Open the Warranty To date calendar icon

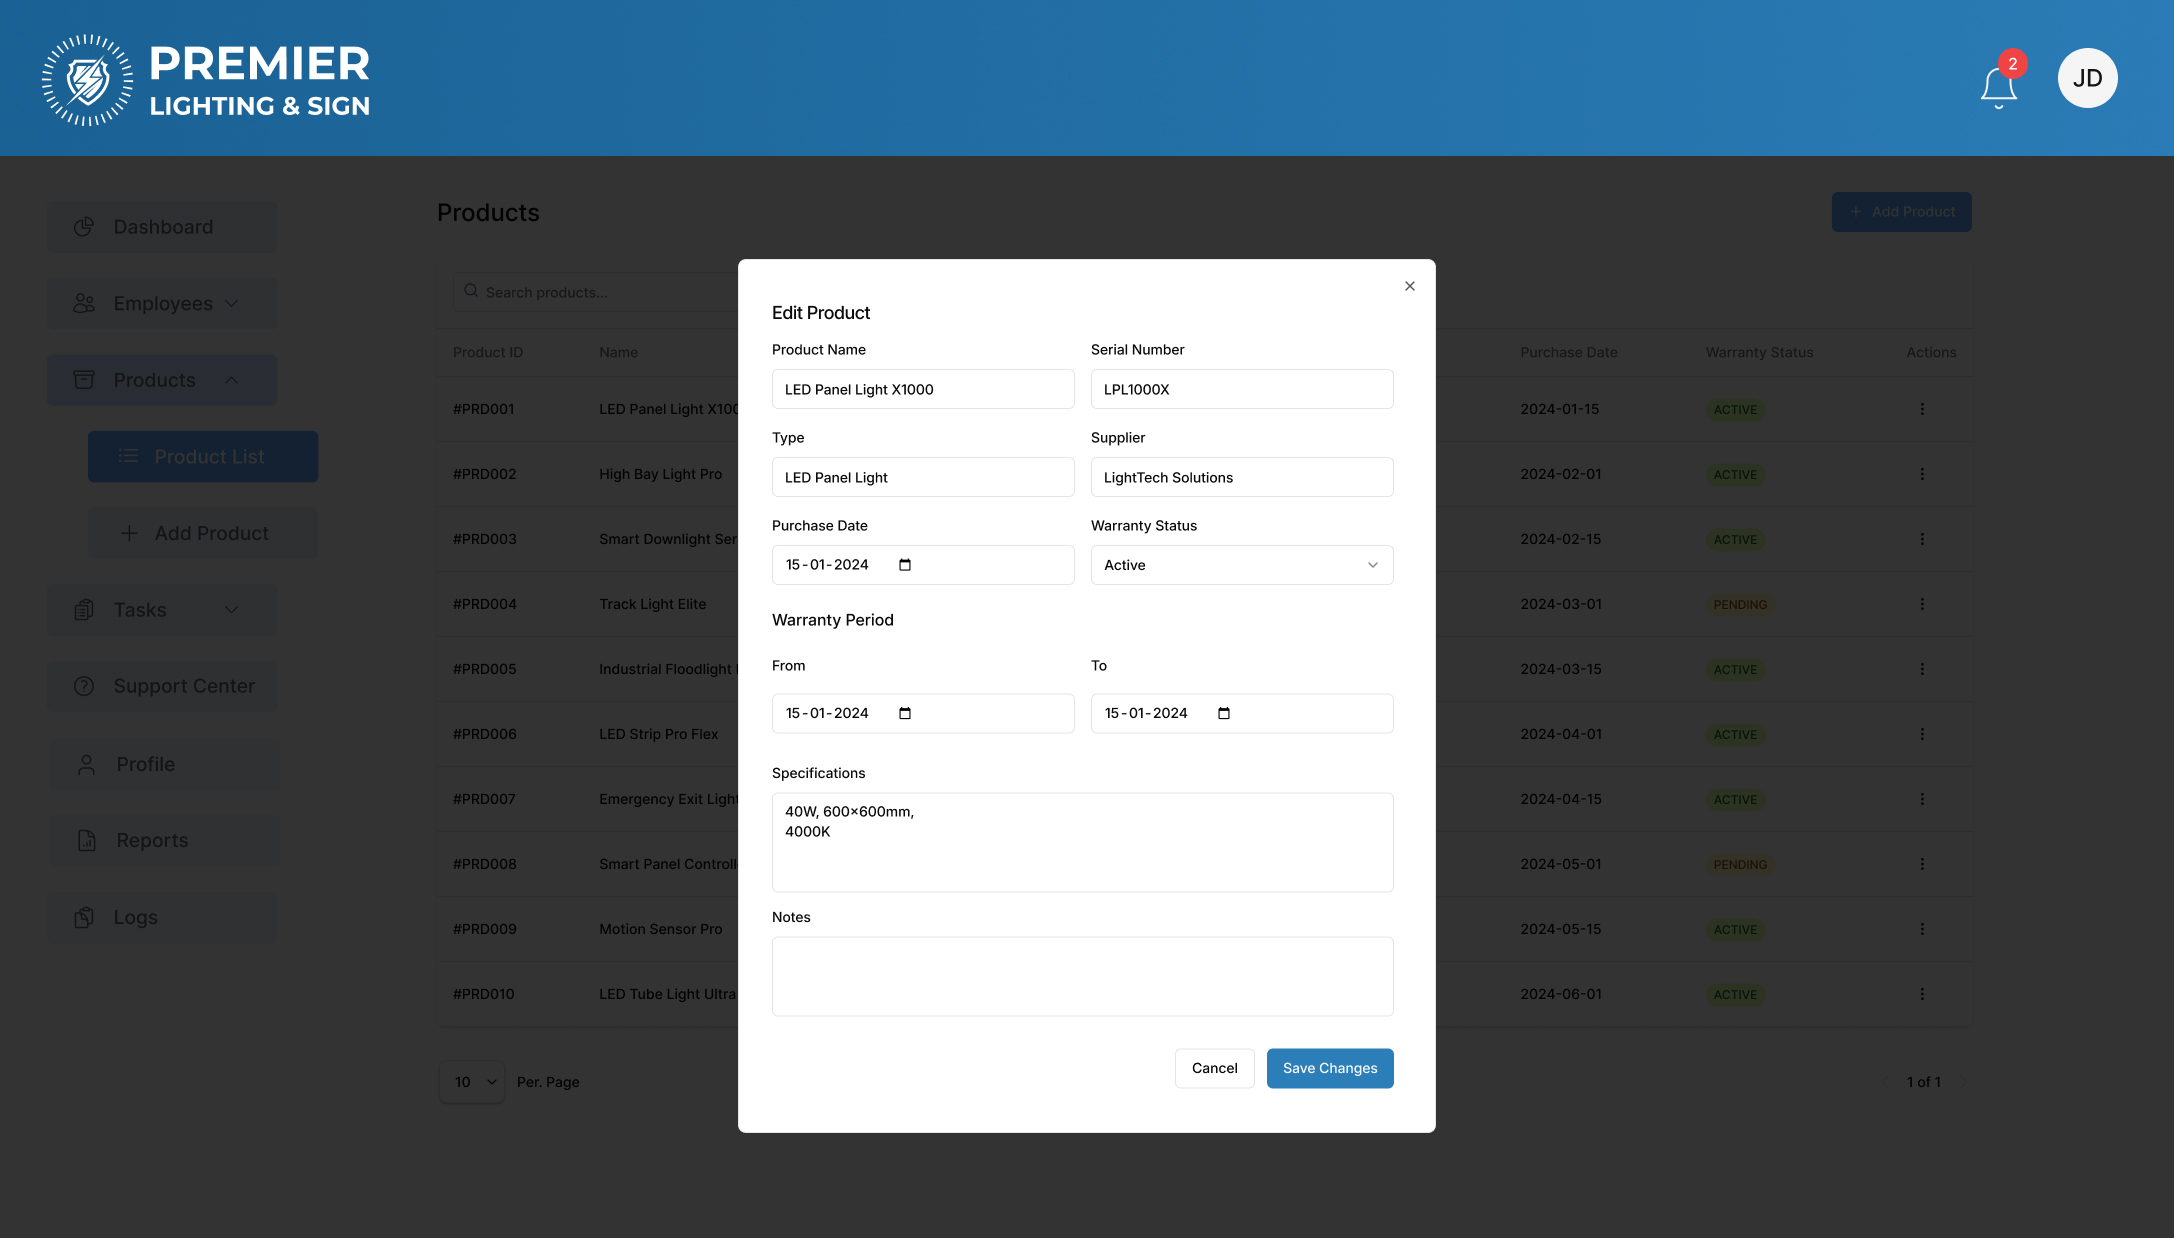(1224, 713)
